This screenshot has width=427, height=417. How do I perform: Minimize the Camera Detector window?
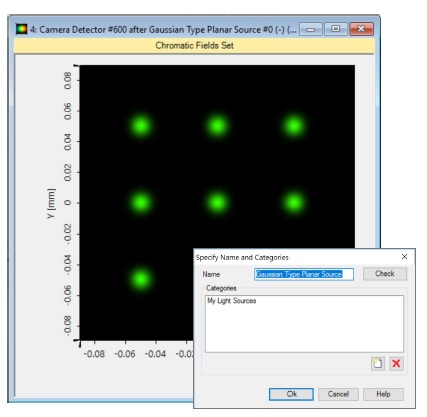coord(311,29)
